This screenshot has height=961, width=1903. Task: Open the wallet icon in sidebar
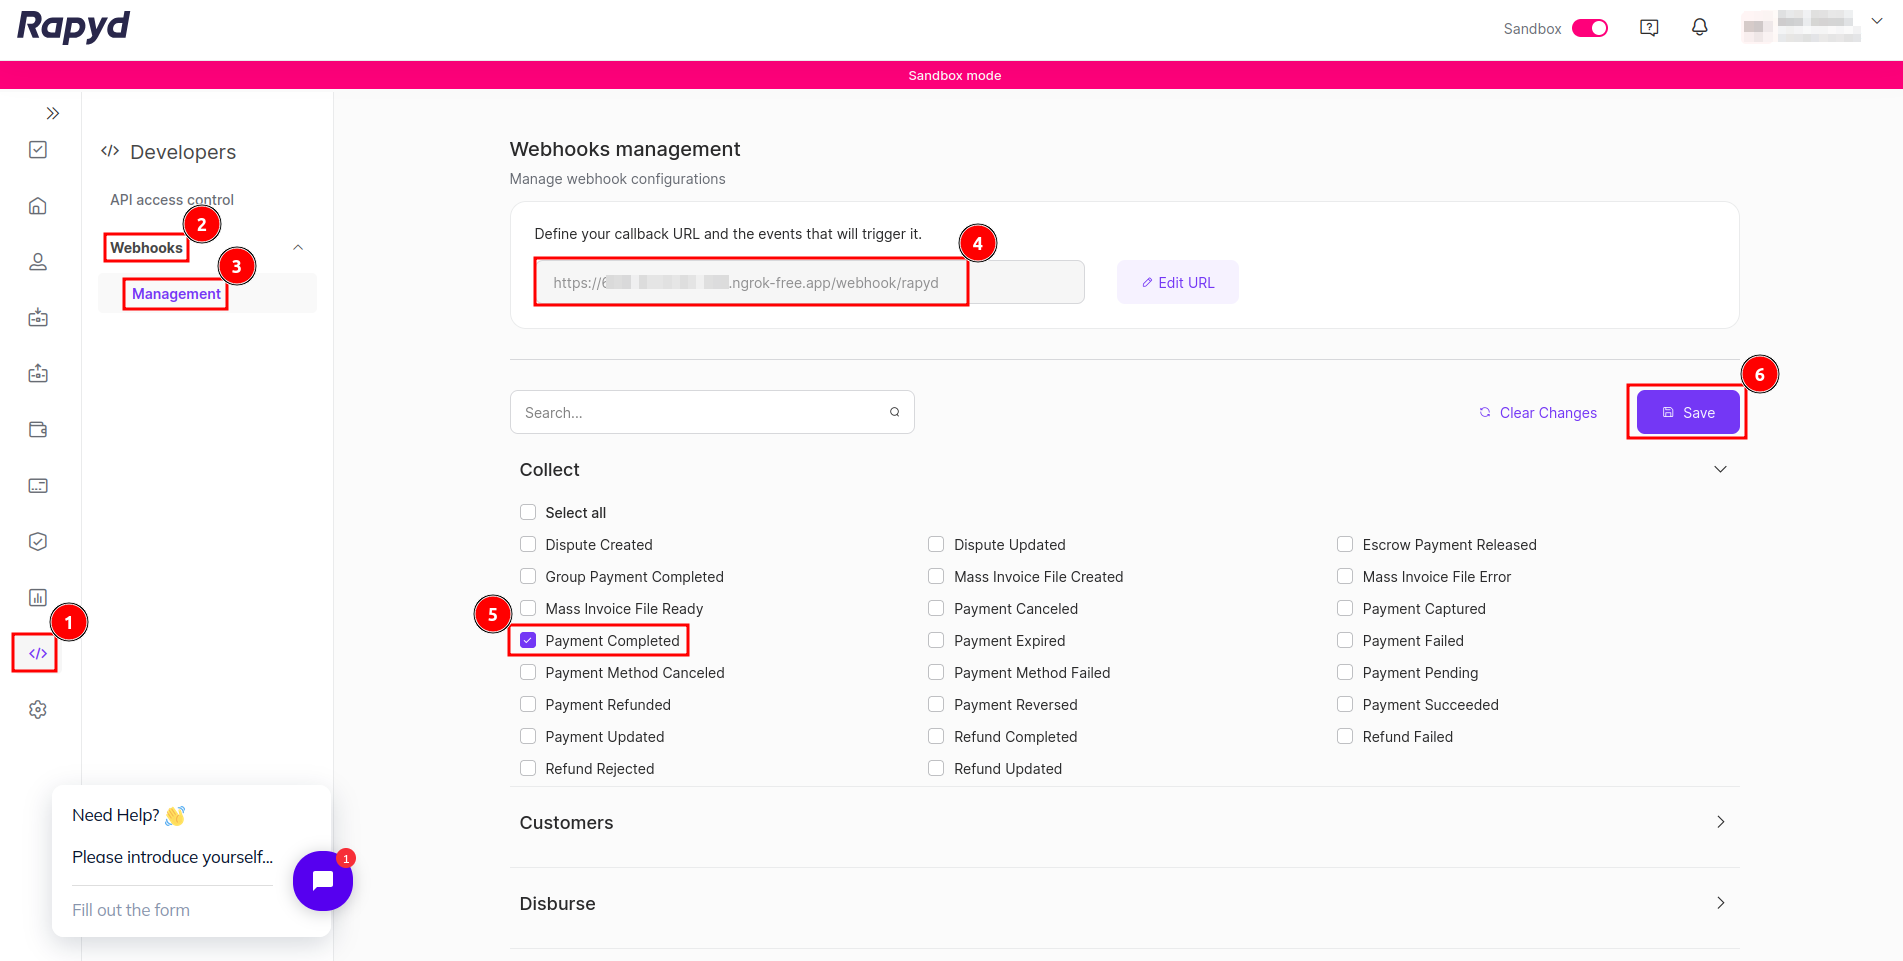(x=38, y=430)
